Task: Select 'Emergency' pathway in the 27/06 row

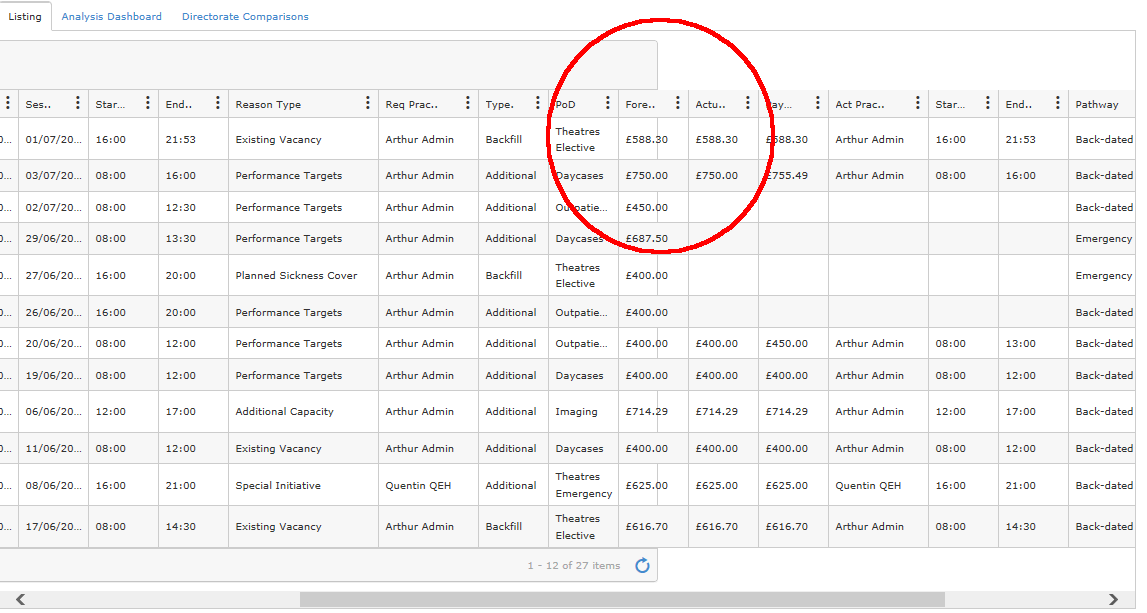Action: coord(1103,276)
